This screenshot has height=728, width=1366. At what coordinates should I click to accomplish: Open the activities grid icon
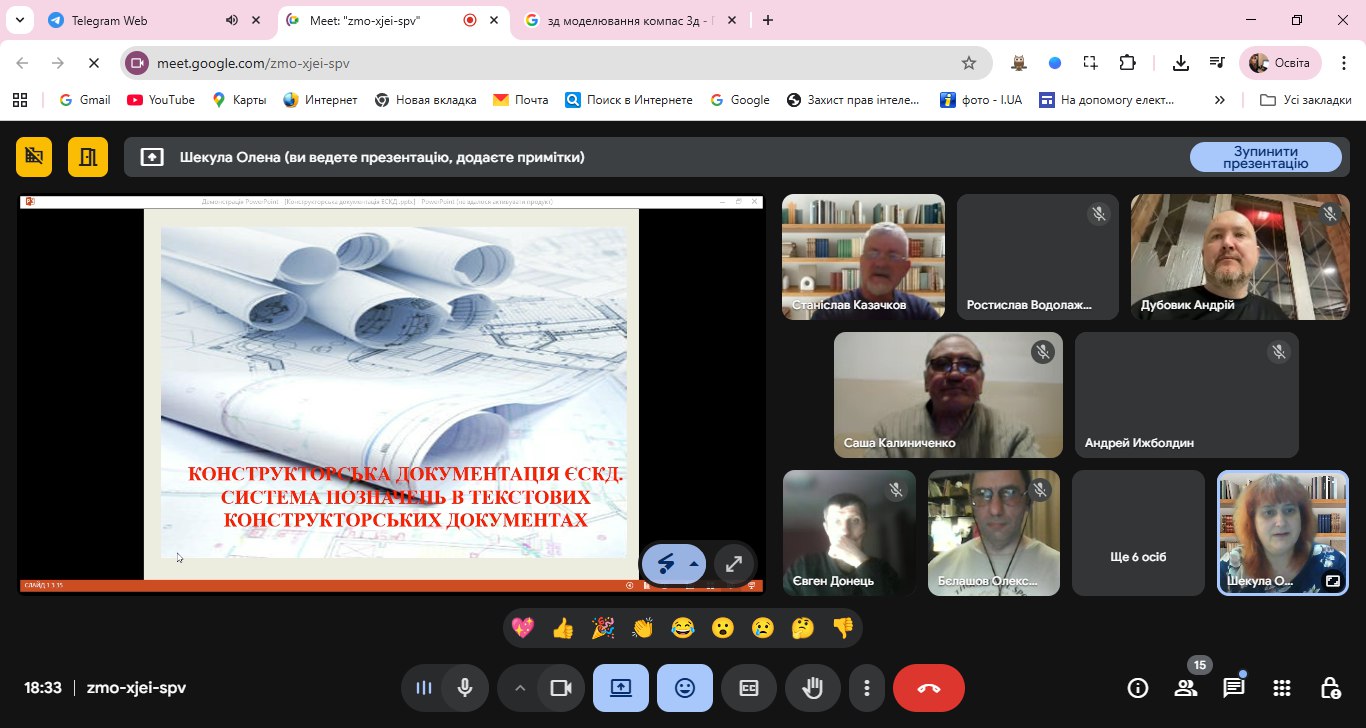pos(1281,688)
